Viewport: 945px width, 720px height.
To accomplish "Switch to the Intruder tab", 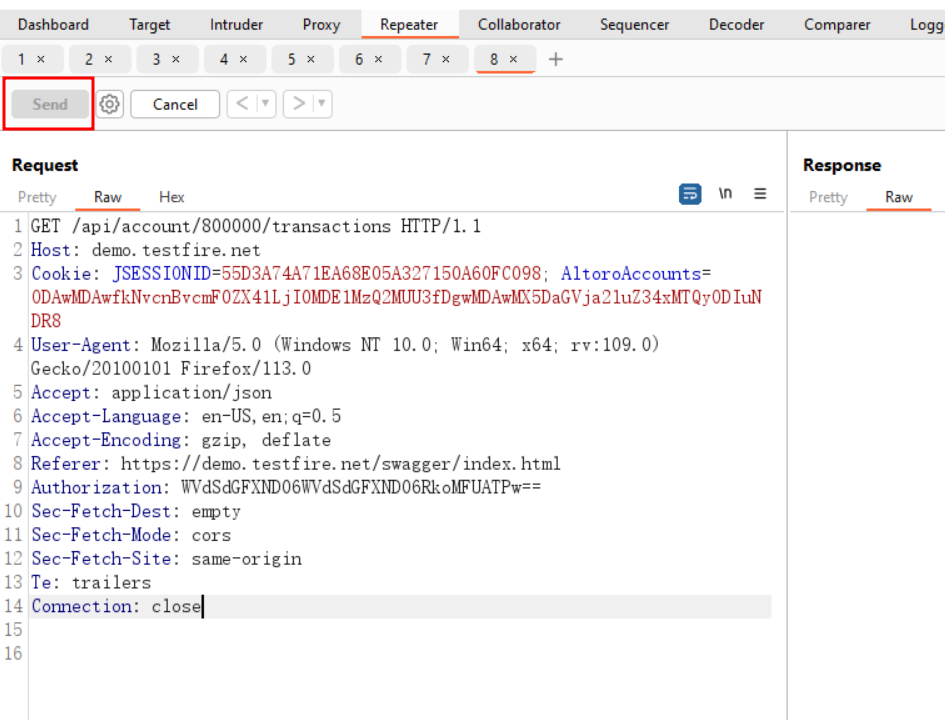I will [x=236, y=25].
